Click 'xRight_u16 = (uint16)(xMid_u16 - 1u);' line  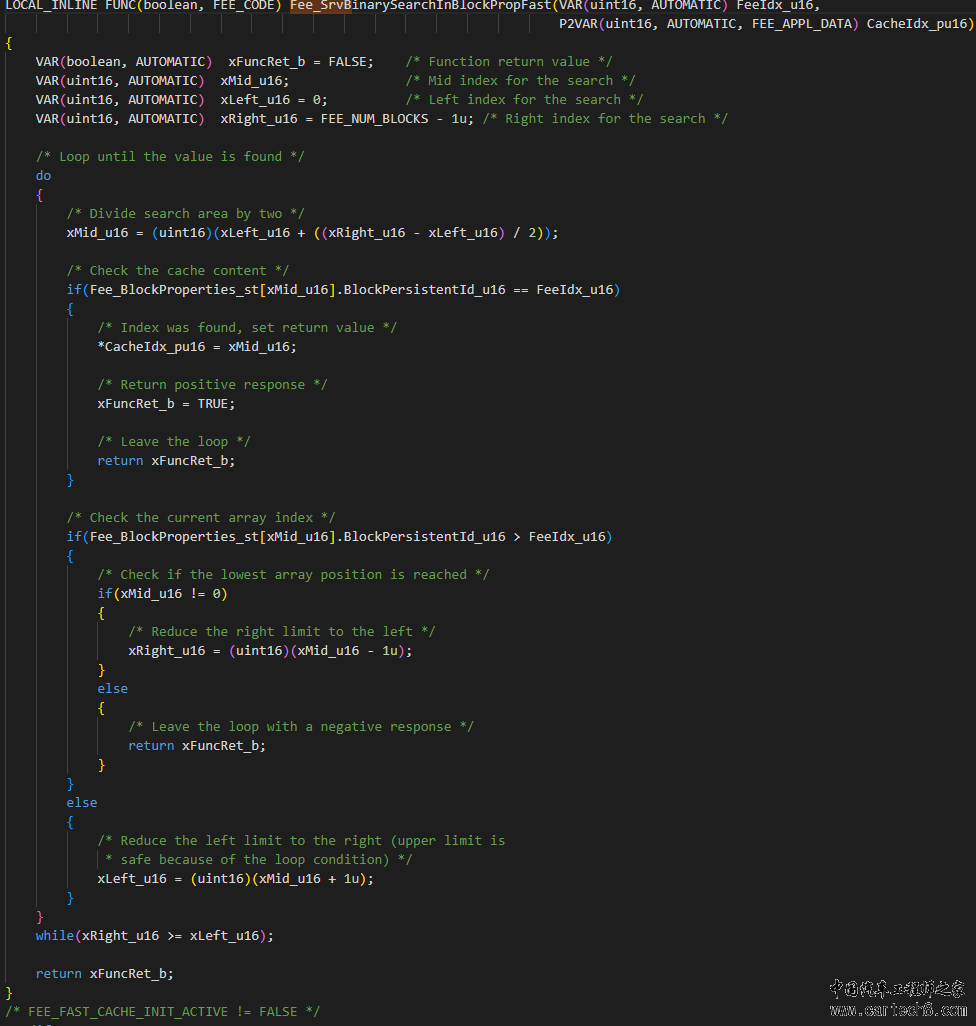click(270, 650)
